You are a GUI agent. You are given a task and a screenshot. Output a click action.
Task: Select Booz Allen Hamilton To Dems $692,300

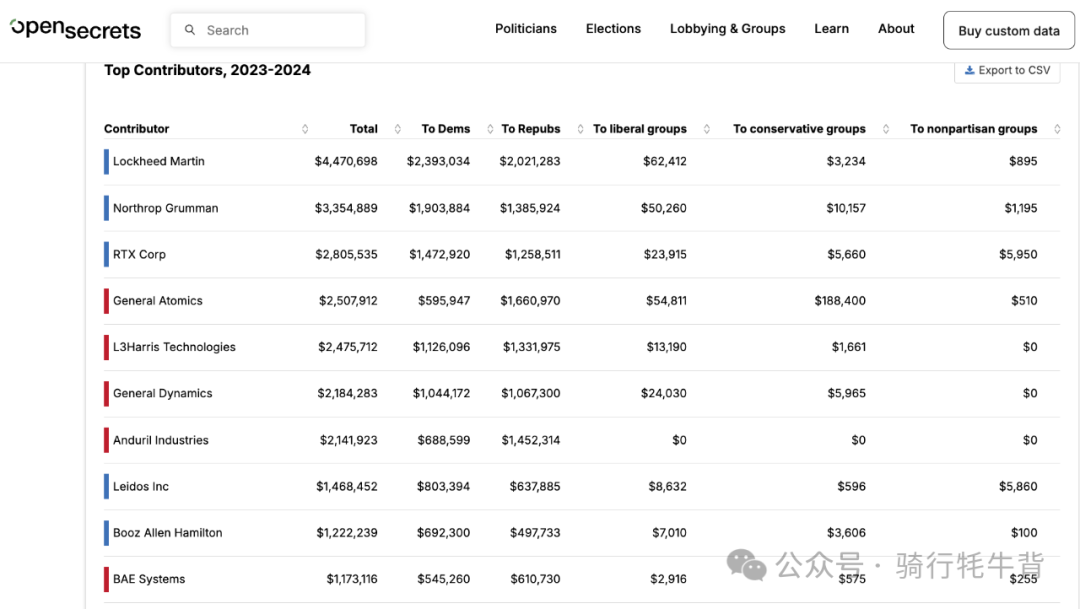(443, 533)
